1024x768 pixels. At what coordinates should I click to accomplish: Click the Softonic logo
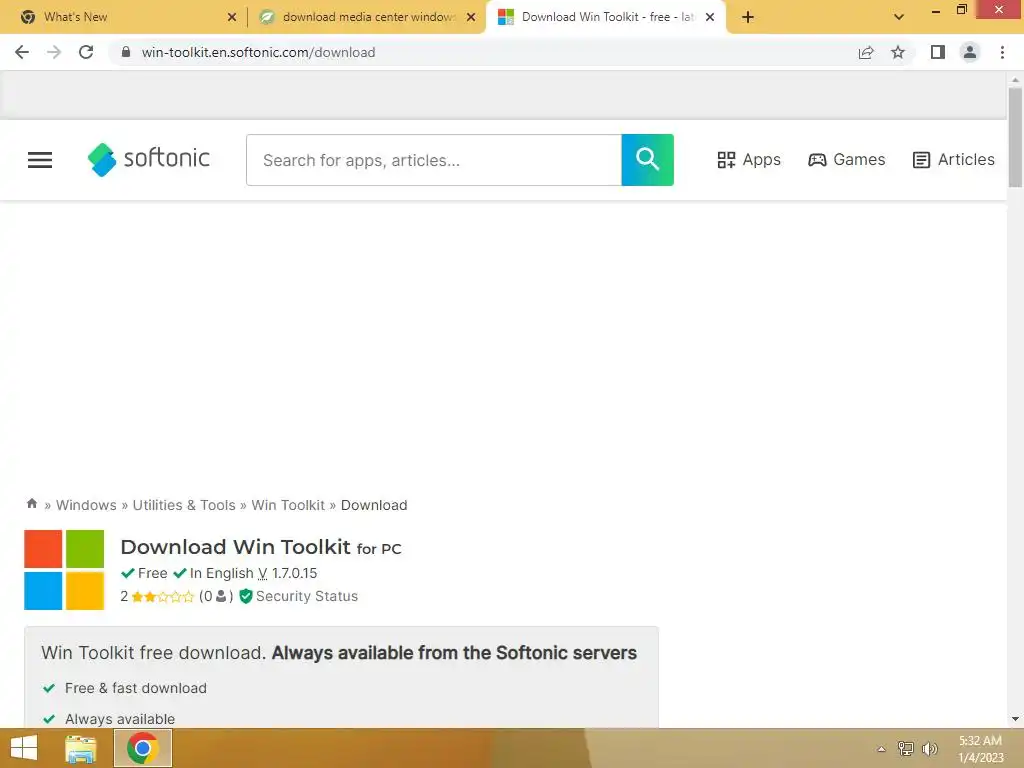click(x=149, y=159)
